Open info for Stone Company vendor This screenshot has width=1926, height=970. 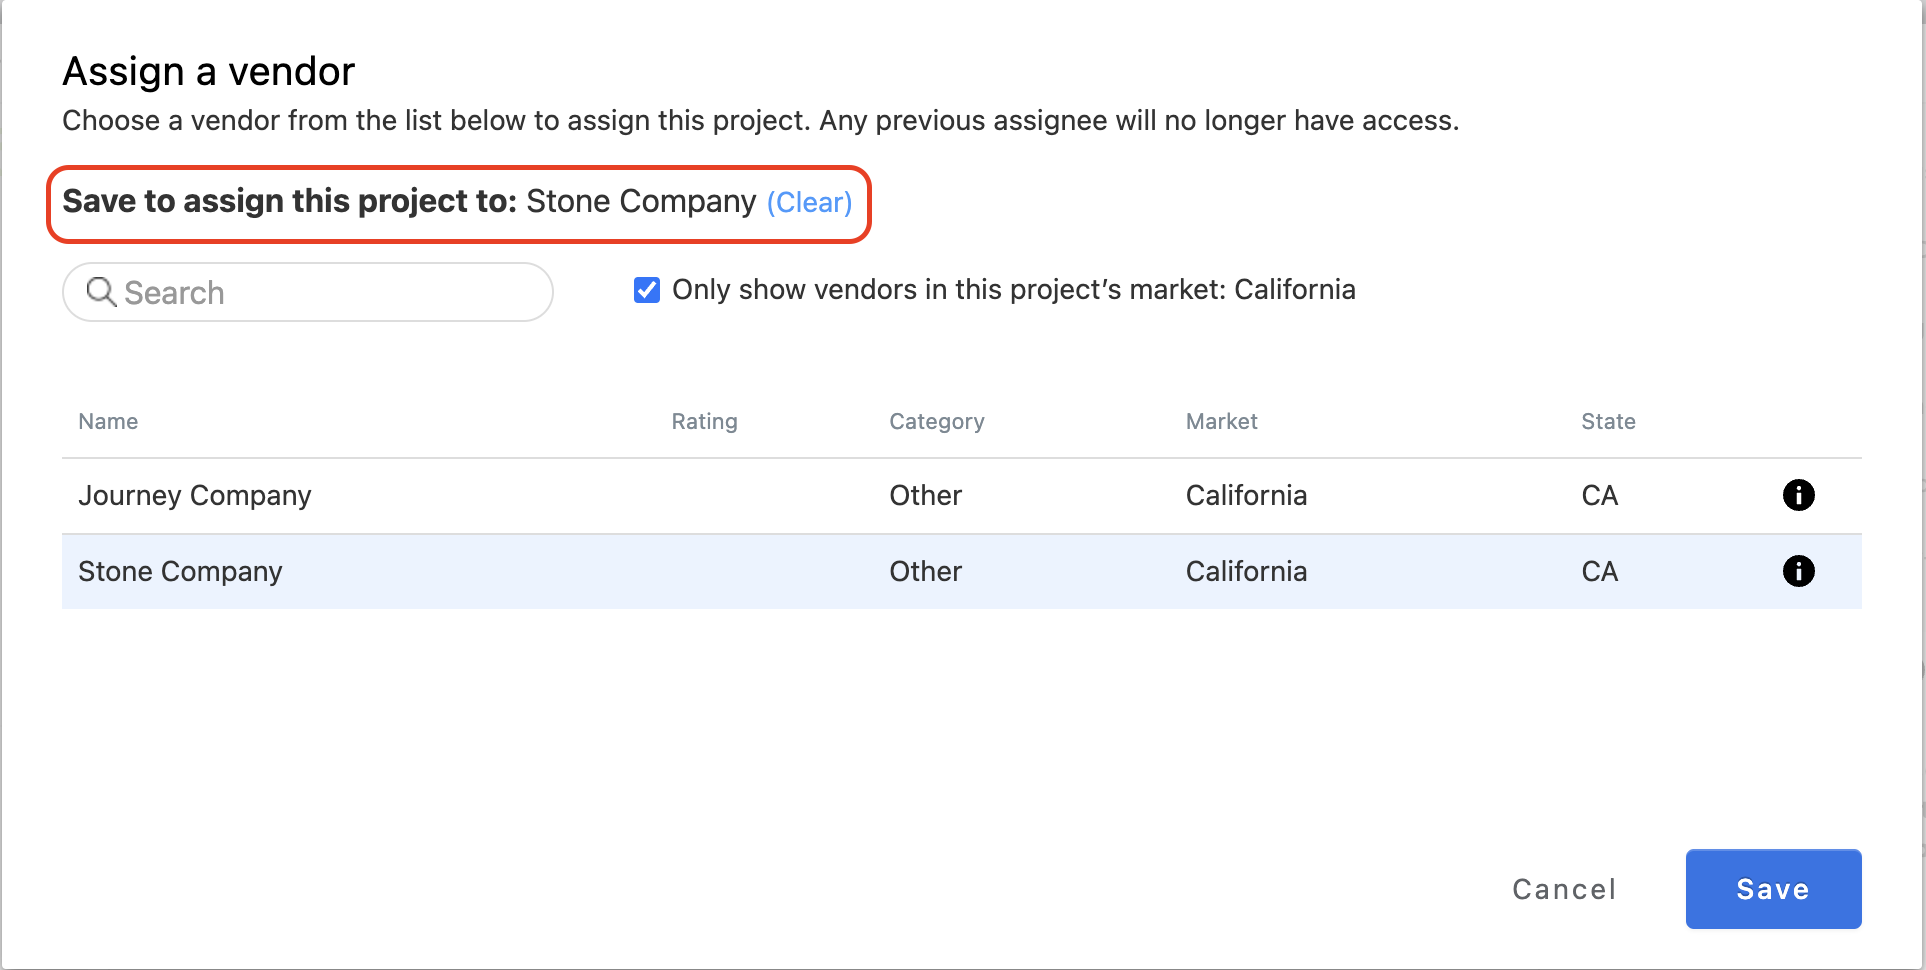(x=1798, y=571)
